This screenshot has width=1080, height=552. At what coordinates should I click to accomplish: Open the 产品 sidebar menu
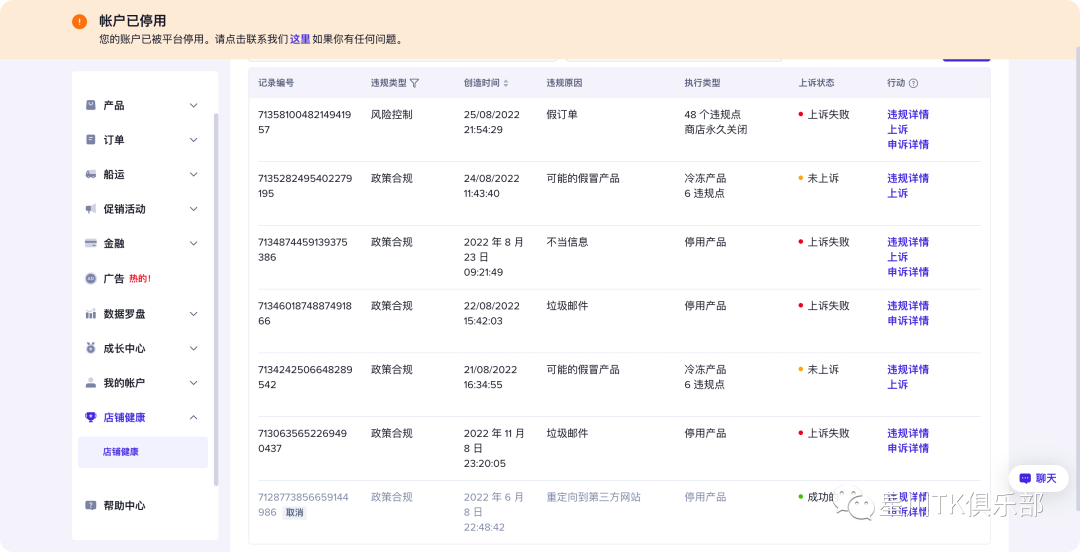click(143, 105)
